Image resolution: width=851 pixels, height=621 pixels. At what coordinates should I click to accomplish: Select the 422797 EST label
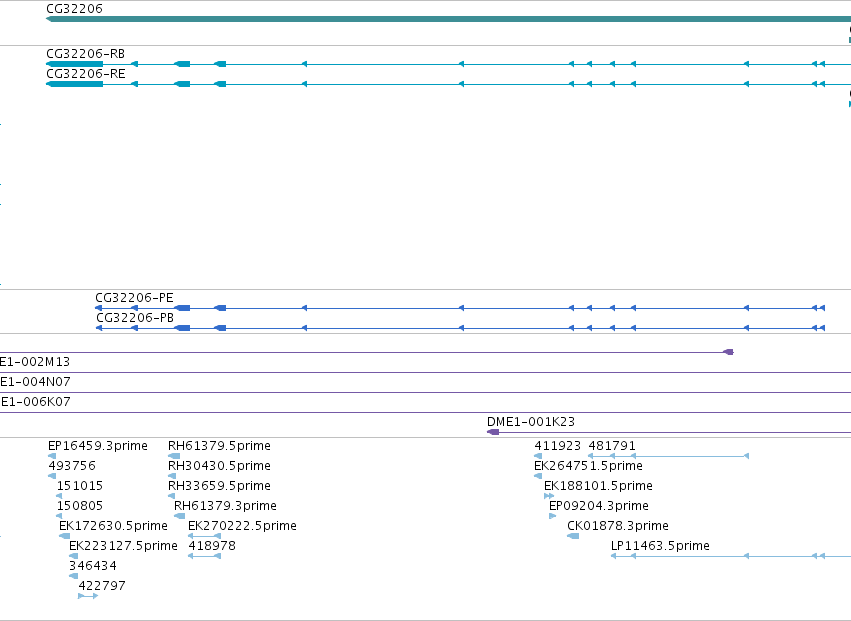[x=102, y=586]
